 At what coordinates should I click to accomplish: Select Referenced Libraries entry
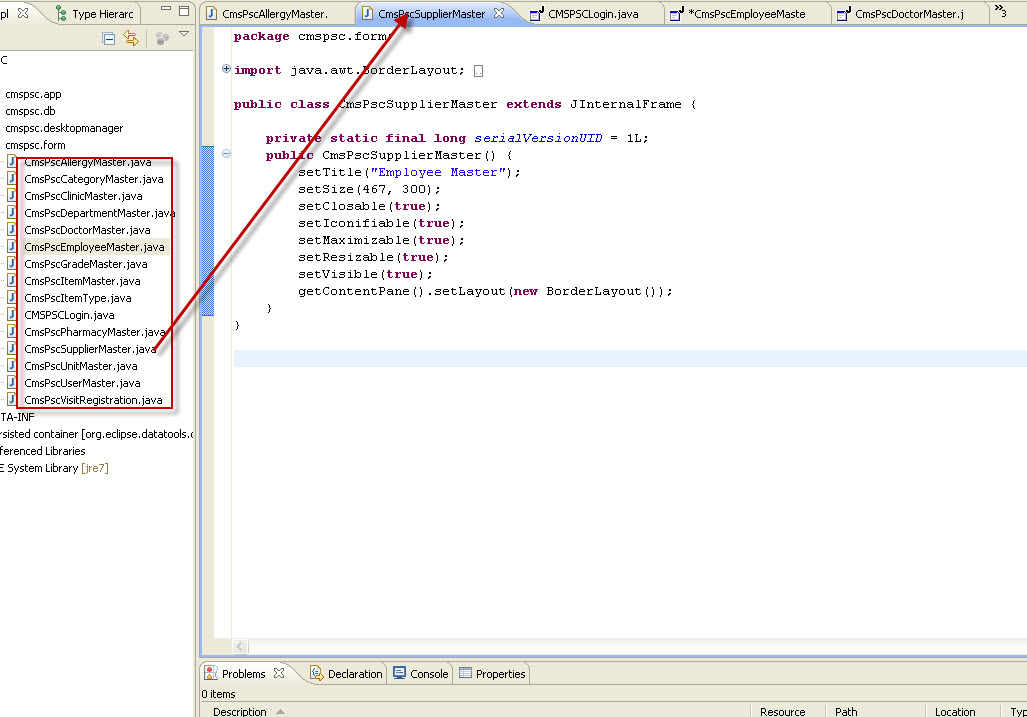[x=43, y=452]
